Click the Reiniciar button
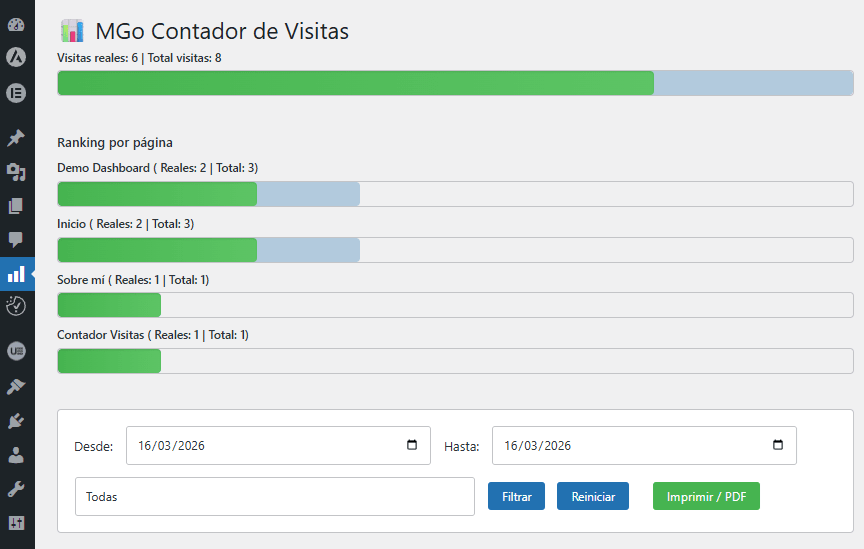 [x=592, y=496]
